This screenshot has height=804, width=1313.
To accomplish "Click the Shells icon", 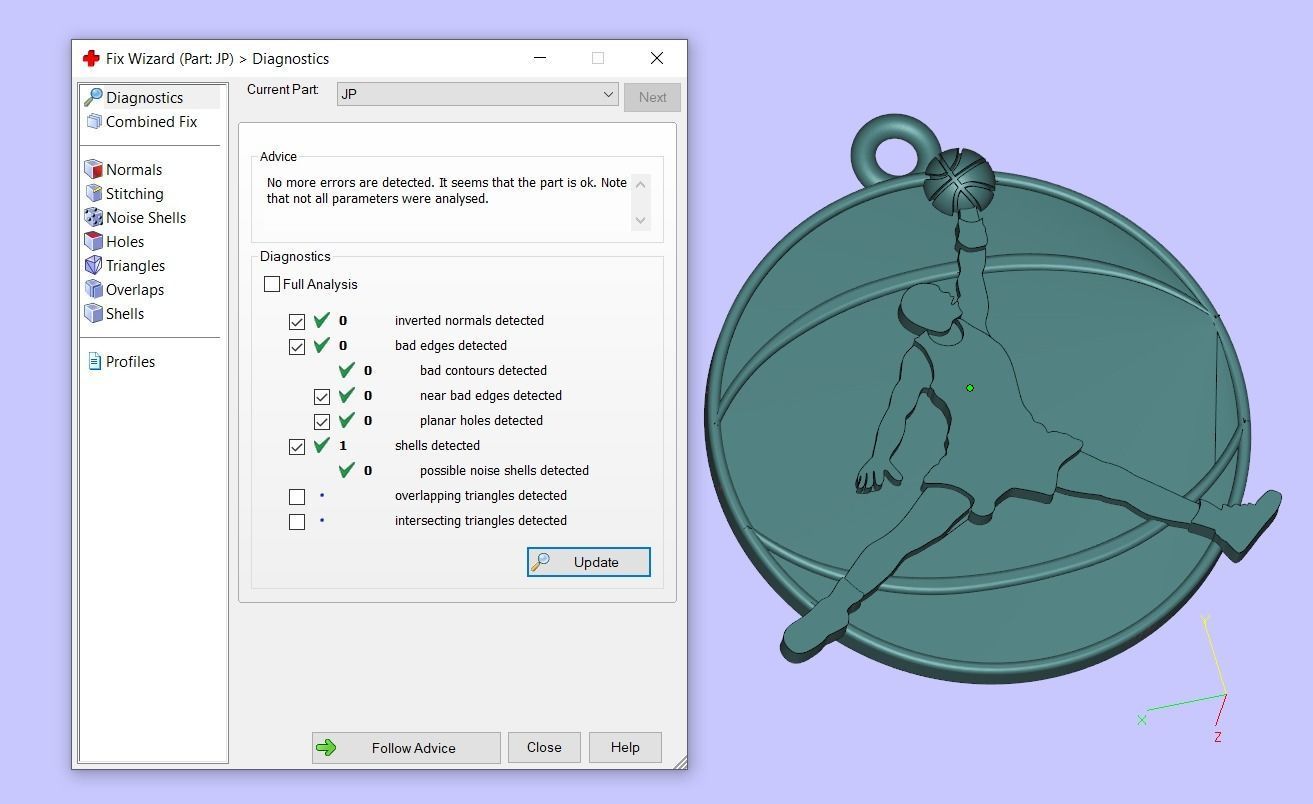I will pyautogui.click(x=94, y=313).
